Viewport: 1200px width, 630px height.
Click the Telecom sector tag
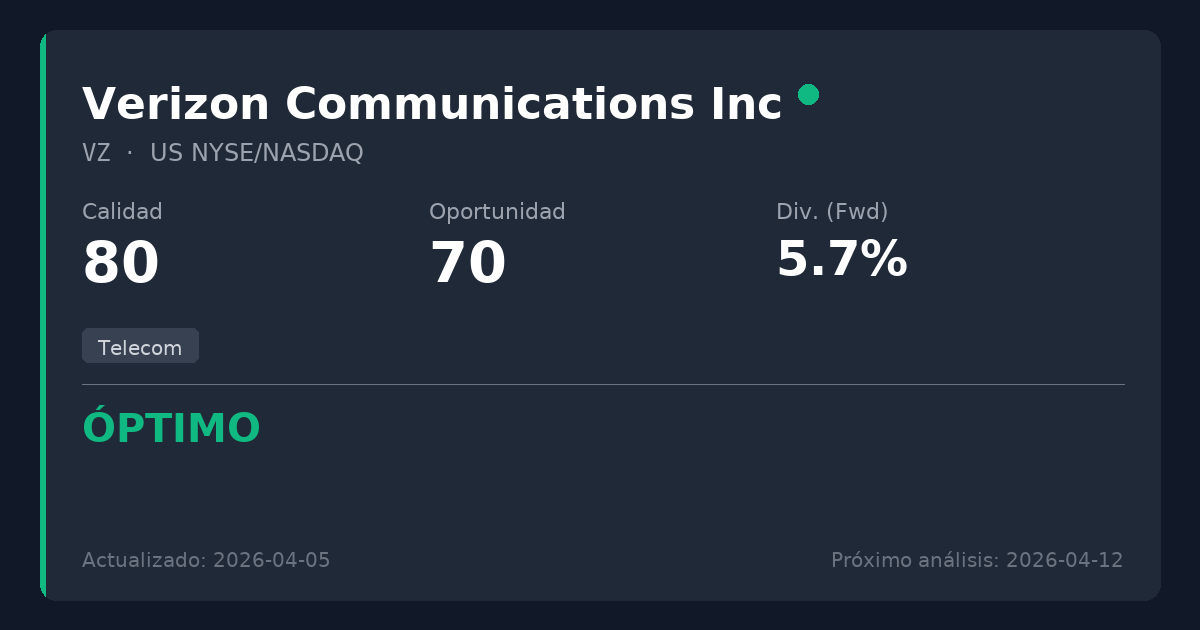[140, 348]
